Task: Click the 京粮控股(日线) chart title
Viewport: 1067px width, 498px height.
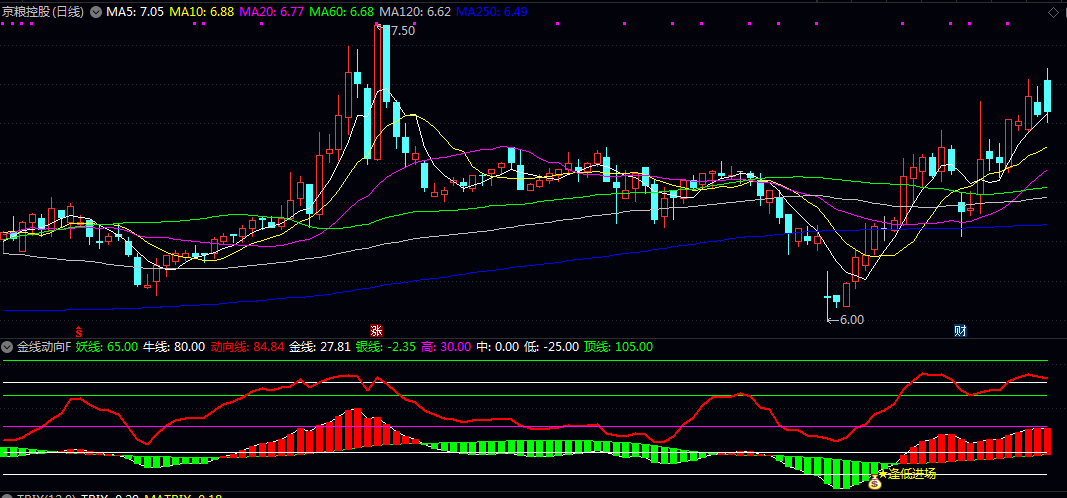Action: click(44, 12)
